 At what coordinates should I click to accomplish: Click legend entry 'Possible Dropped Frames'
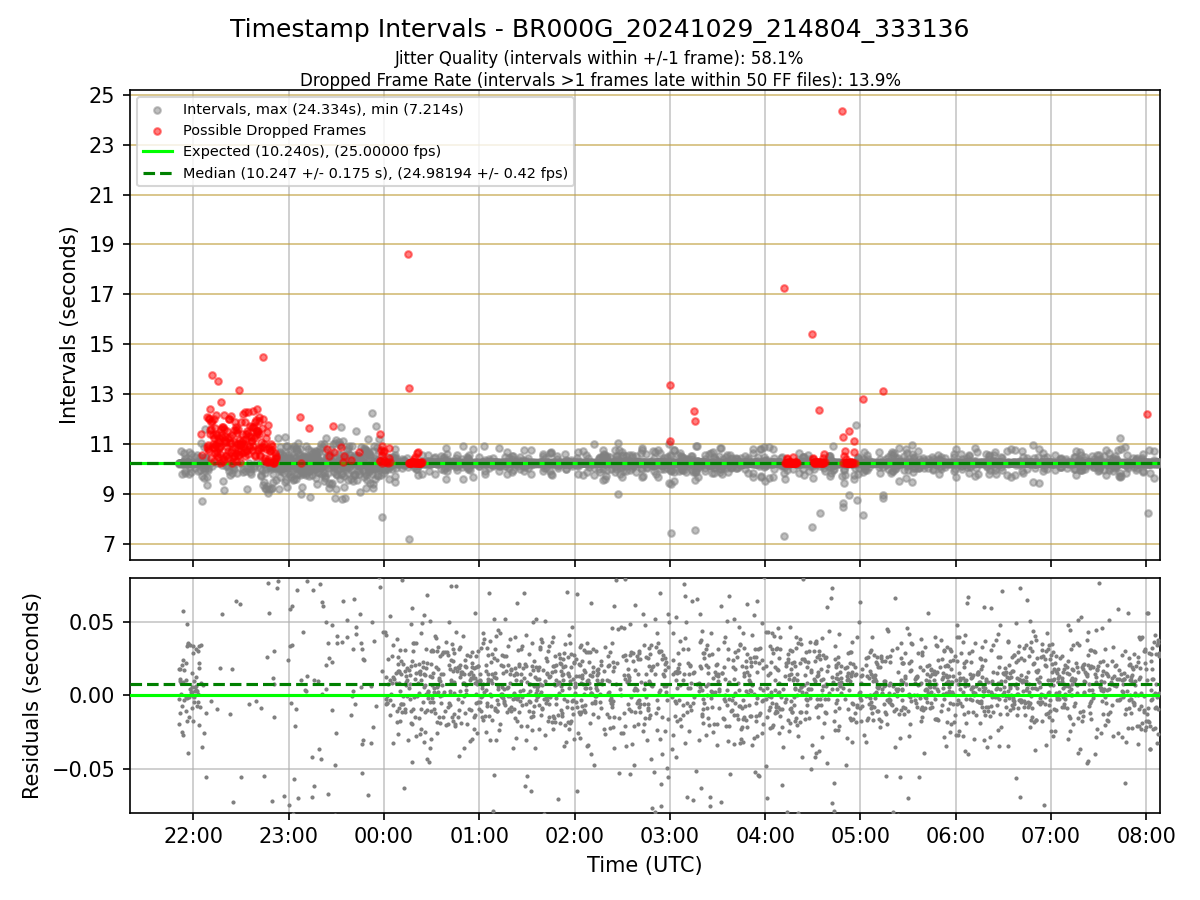[274, 130]
